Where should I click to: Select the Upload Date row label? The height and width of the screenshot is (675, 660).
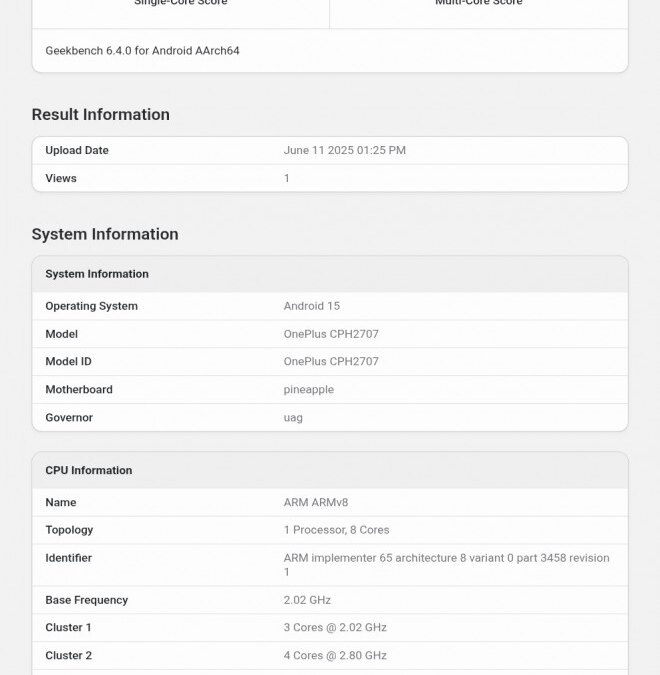coord(77,151)
